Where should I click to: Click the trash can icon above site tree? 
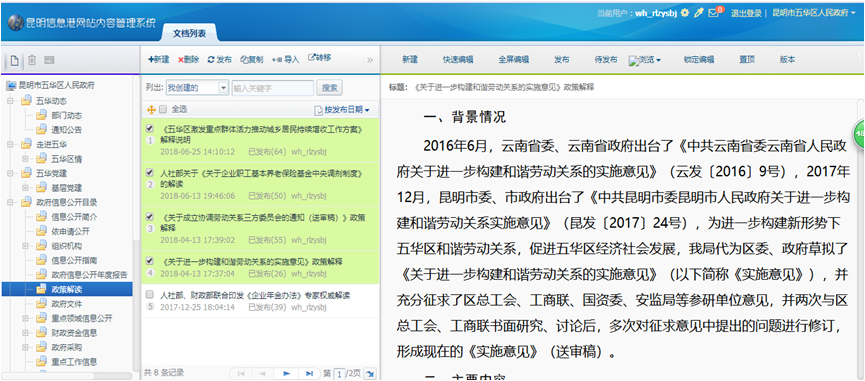coord(32,60)
